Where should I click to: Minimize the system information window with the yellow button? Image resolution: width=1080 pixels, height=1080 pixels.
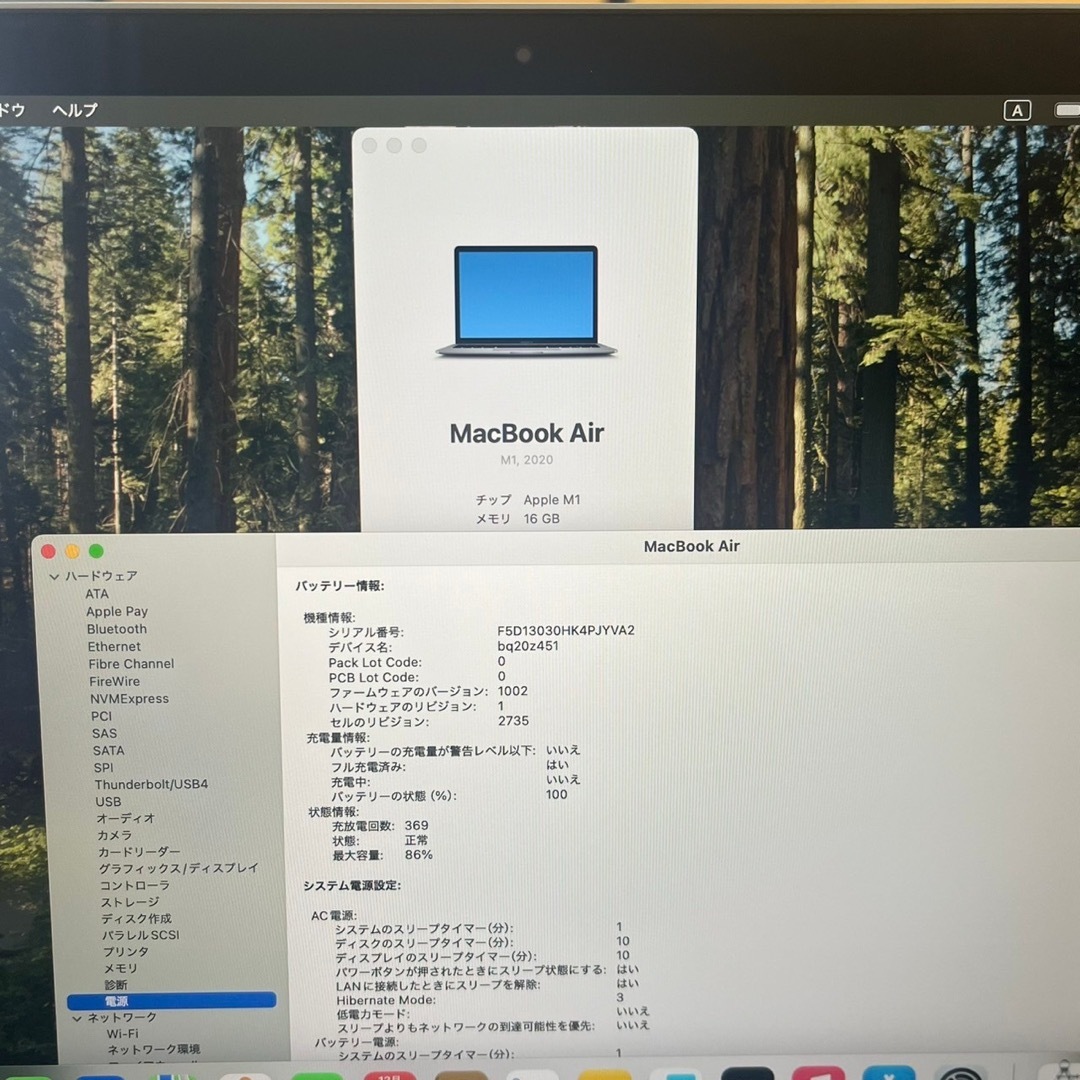(72, 551)
